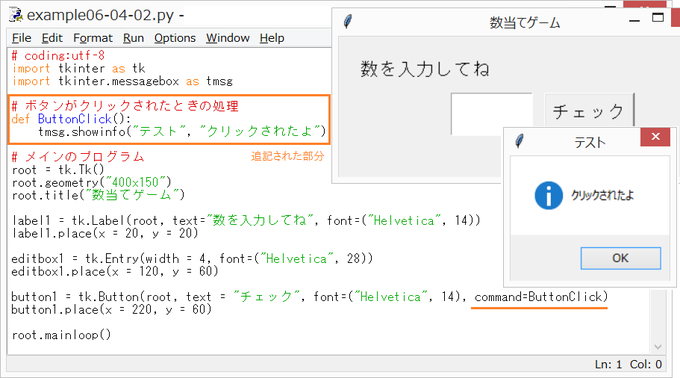Click the feather icon of テスト dialog

[x=519, y=141]
